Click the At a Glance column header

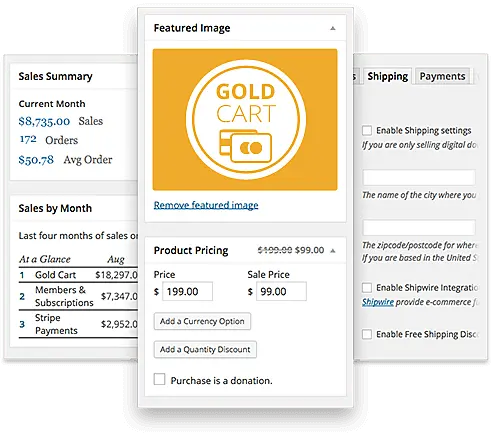coord(45,259)
